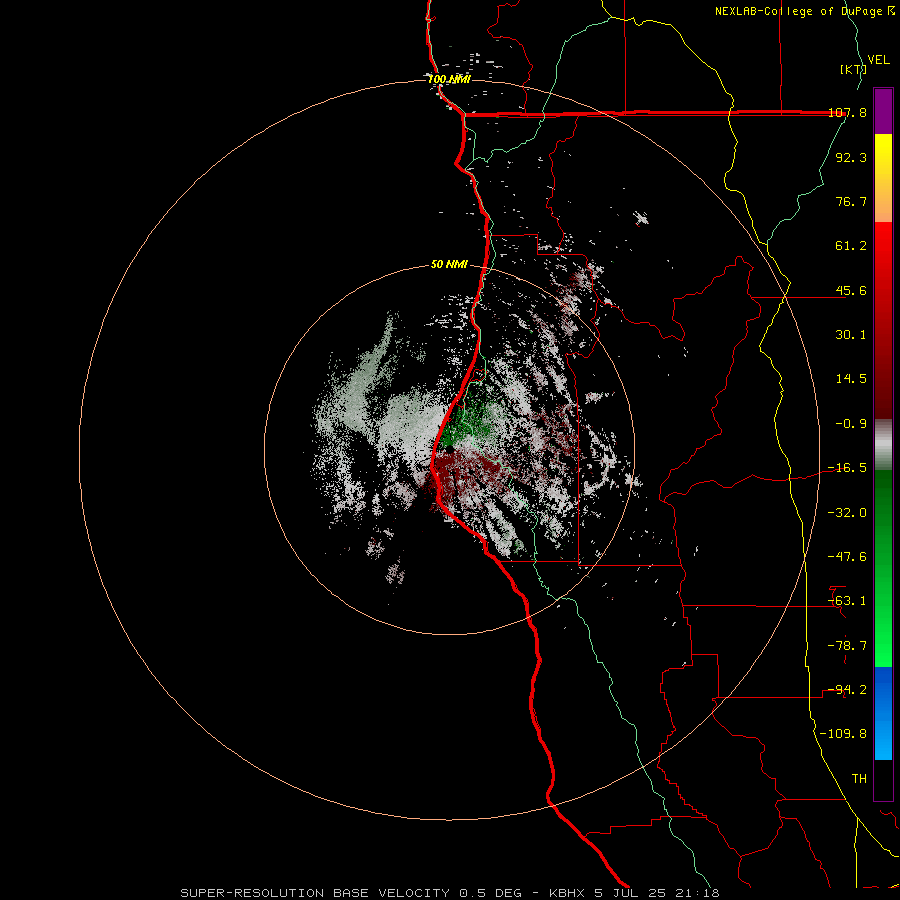Screen dimensions: 900x900
Task: Select the -47.6 scale value
Action: [x=848, y=557]
